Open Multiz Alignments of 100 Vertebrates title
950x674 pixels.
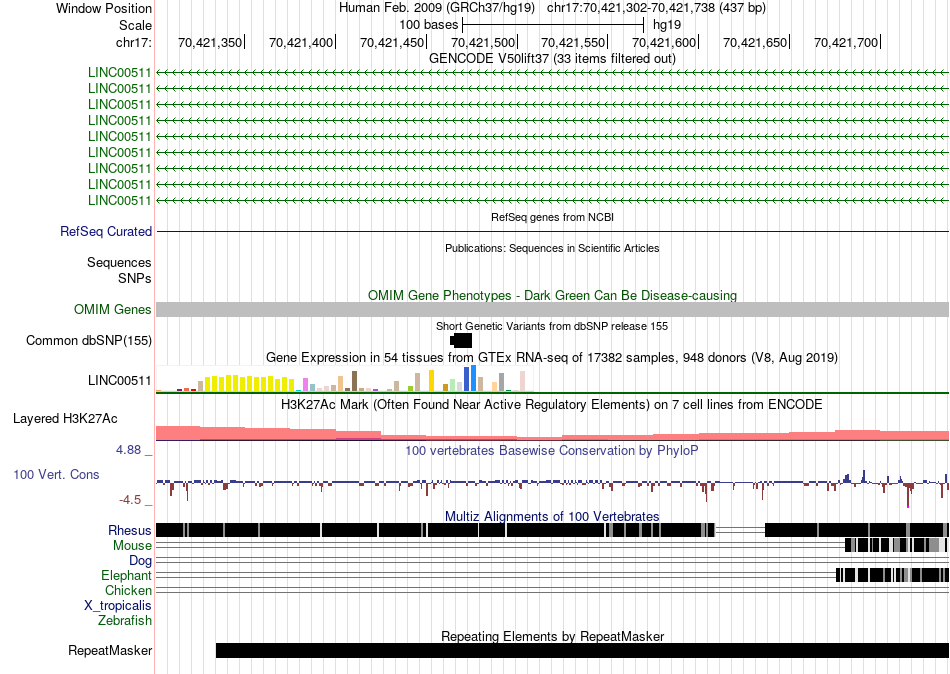(552, 516)
